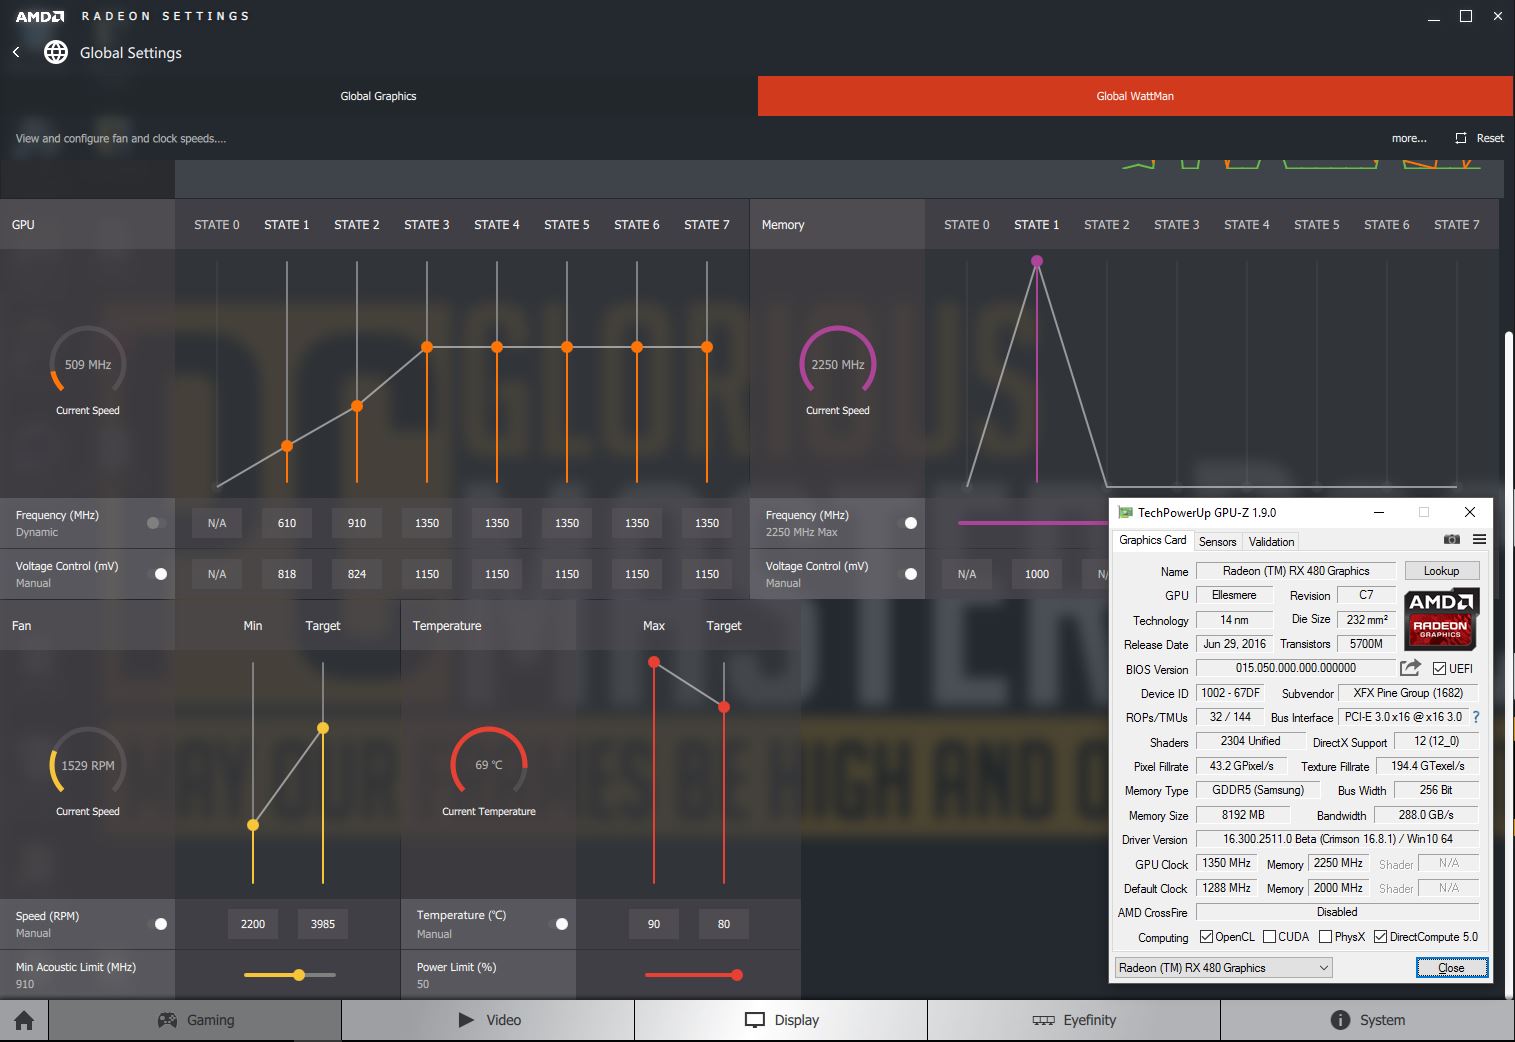Click the AMD logo in title bar
Screen dimensions: 1515x1042
pyautogui.click(x=40, y=16)
